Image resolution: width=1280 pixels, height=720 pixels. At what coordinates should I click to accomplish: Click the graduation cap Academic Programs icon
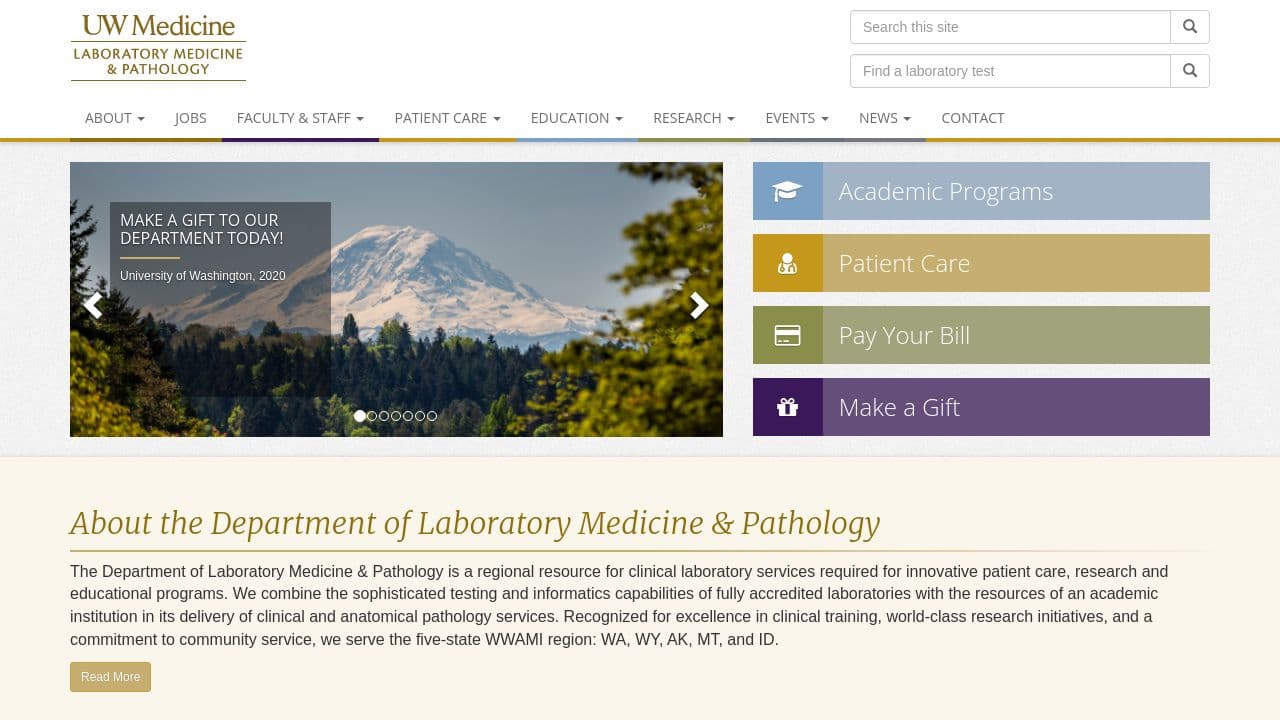(x=788, y=191)
